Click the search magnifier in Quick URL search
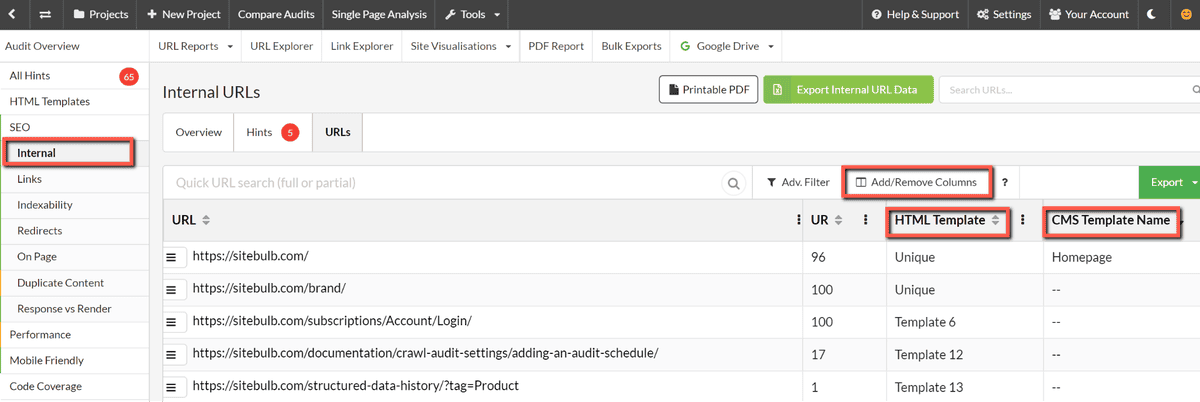The image size is (1200, 402). click(734, 183)
